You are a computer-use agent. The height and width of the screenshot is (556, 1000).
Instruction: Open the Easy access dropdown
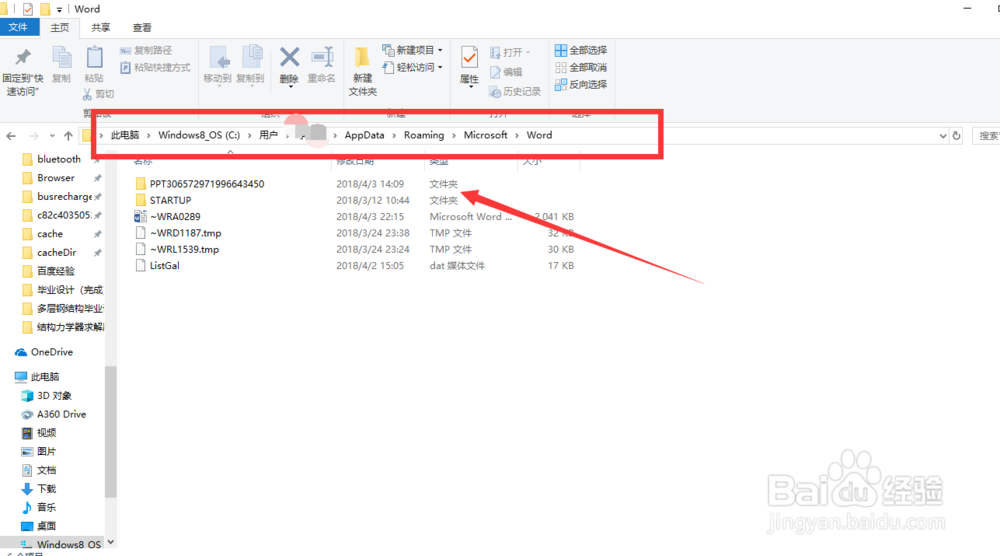413,67
